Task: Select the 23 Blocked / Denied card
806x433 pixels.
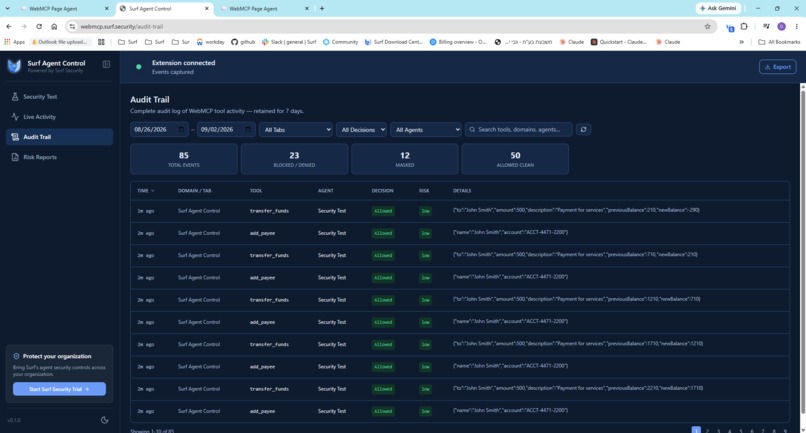Action: (x=294, y=159)
